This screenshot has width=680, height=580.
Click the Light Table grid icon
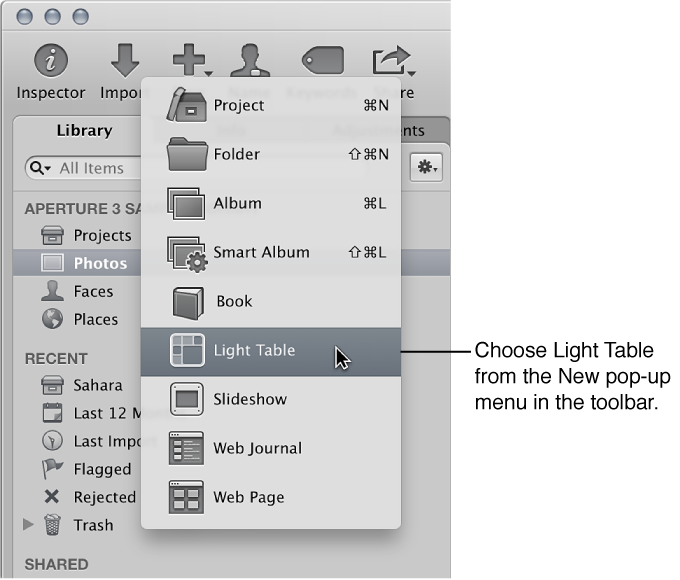click(187, 350)
